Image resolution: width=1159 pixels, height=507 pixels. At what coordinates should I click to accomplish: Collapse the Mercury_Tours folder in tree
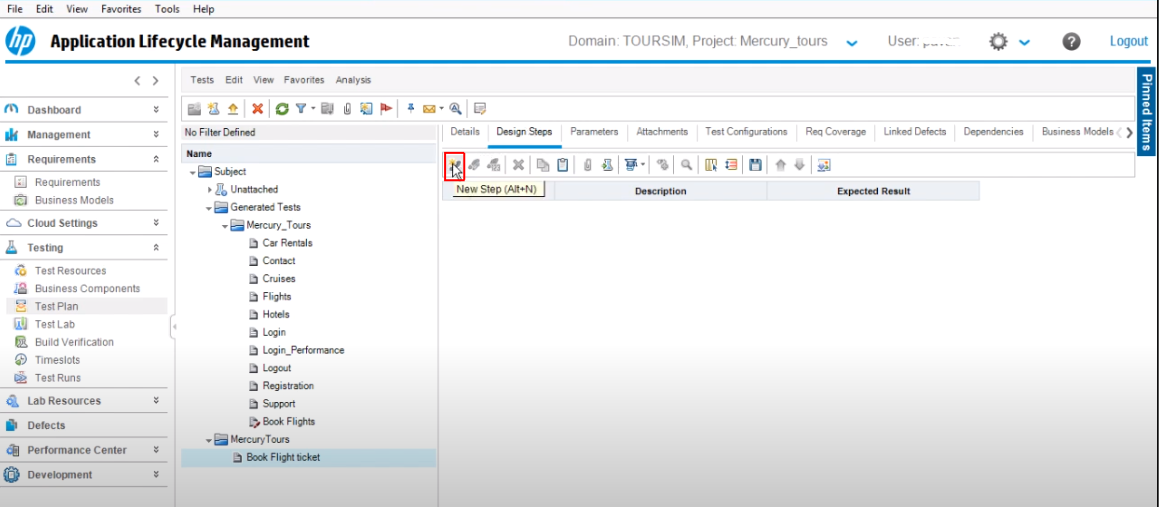(x=226, y=225)
